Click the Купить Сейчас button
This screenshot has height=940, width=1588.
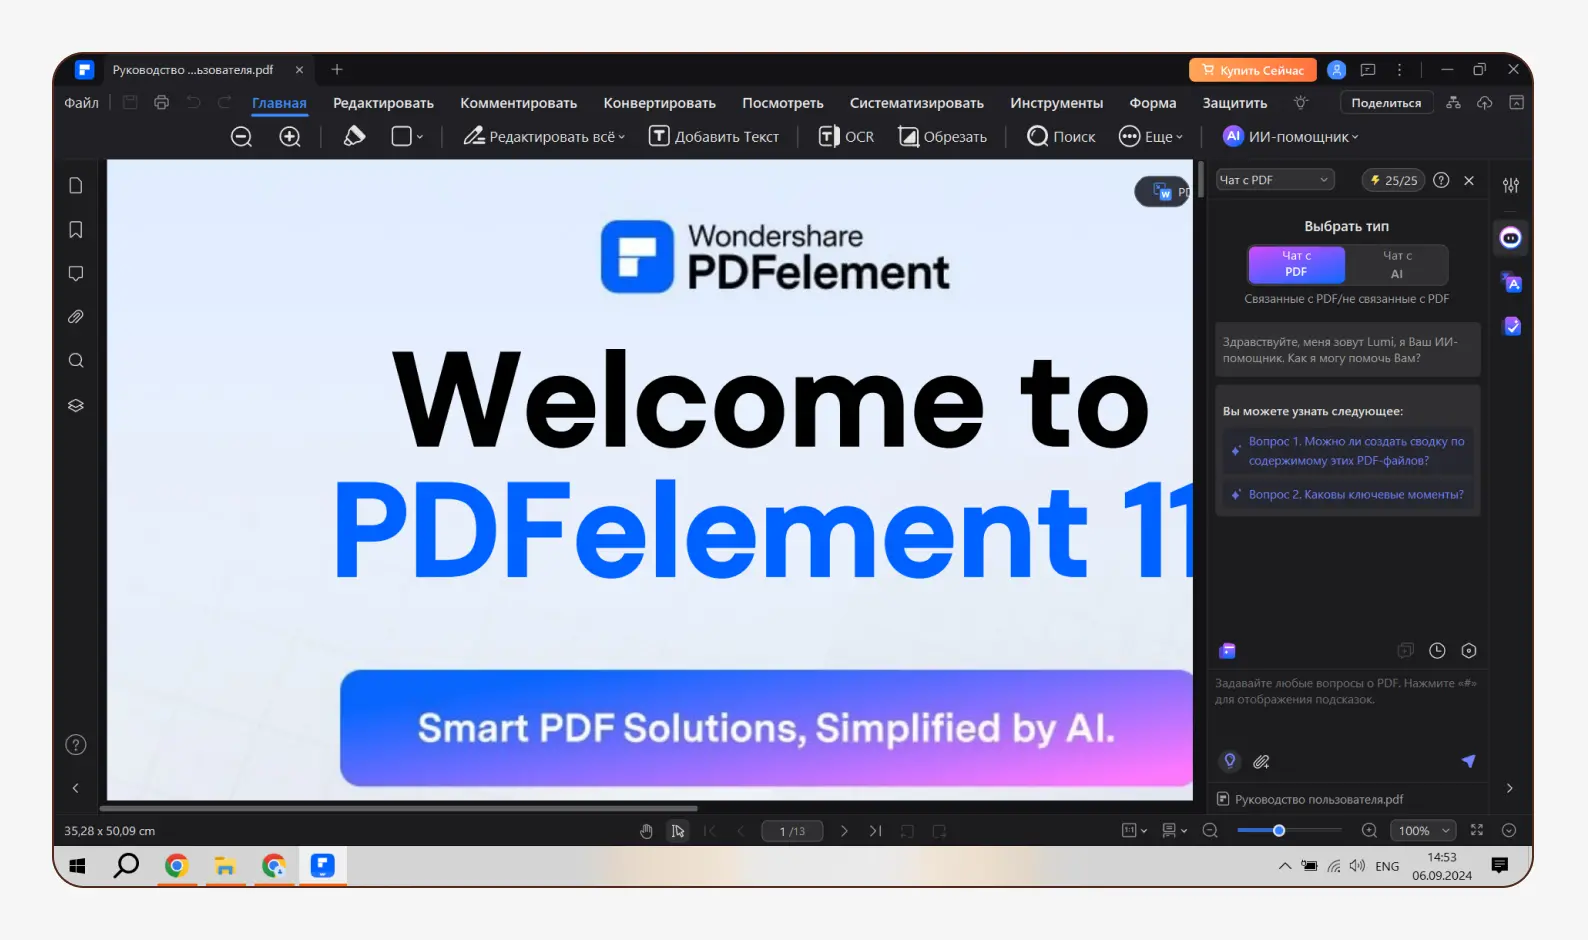(x=1253, y=70)
